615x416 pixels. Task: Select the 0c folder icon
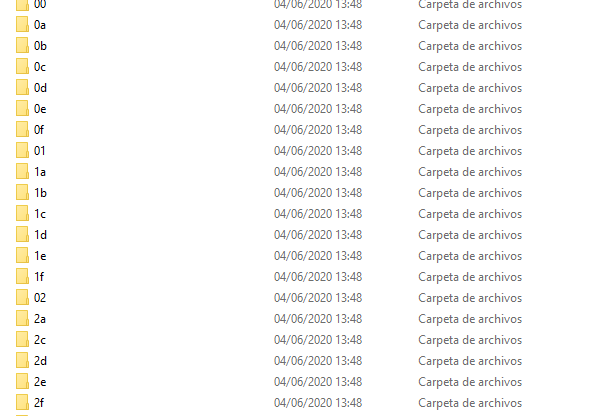click(x=22, y=67)
